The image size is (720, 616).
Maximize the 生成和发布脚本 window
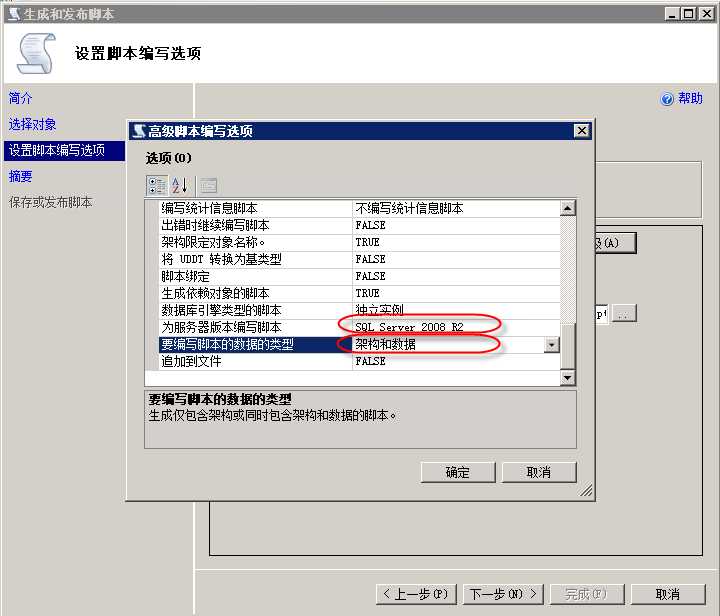[689, 14]
